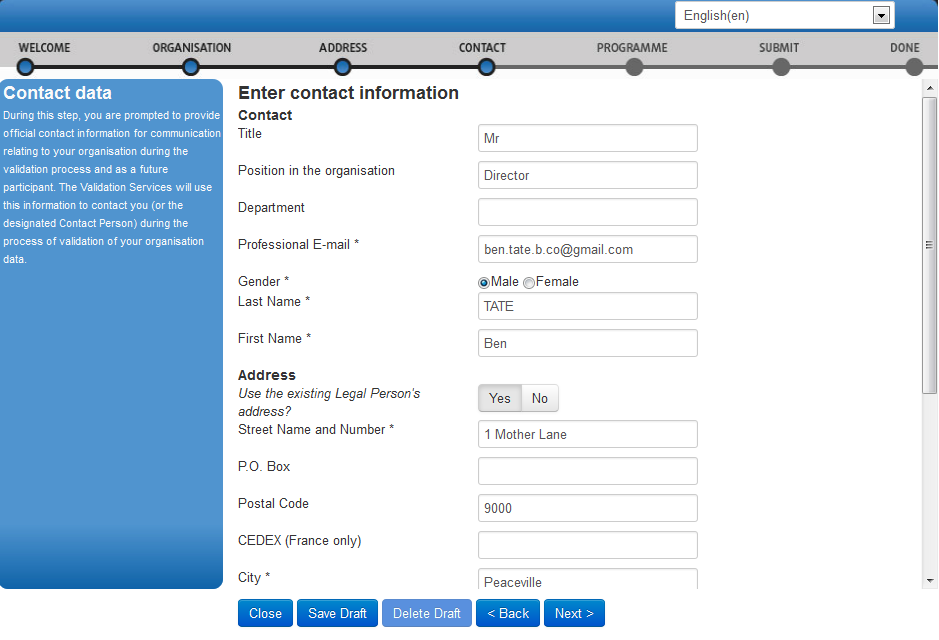Choose No for existing Legal Person's address
939x640 pixels.
[x=540, y=398]
